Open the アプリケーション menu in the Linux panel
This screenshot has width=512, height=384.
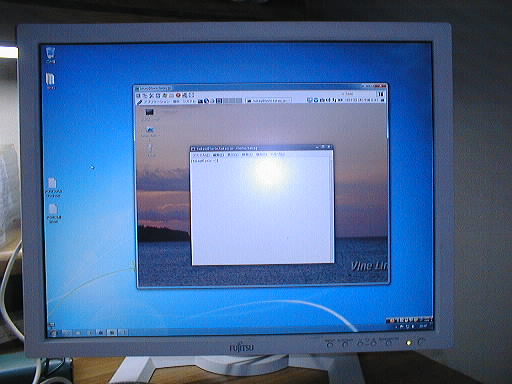point(156,101)
